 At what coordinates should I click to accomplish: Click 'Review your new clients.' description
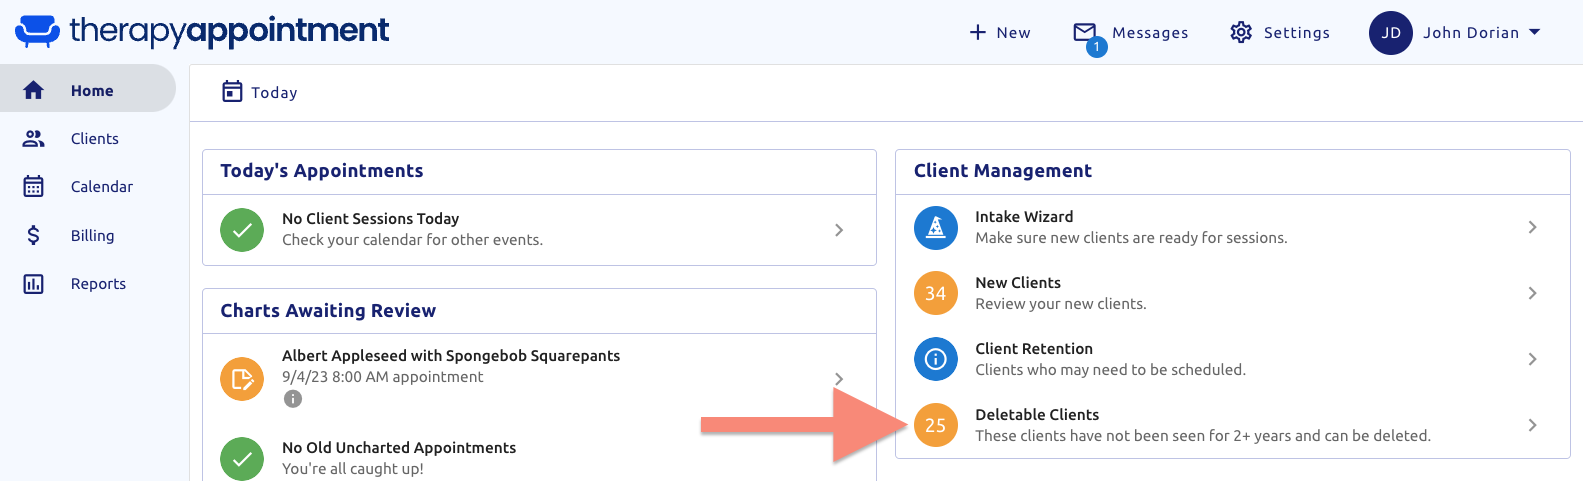coord(1061,304)
